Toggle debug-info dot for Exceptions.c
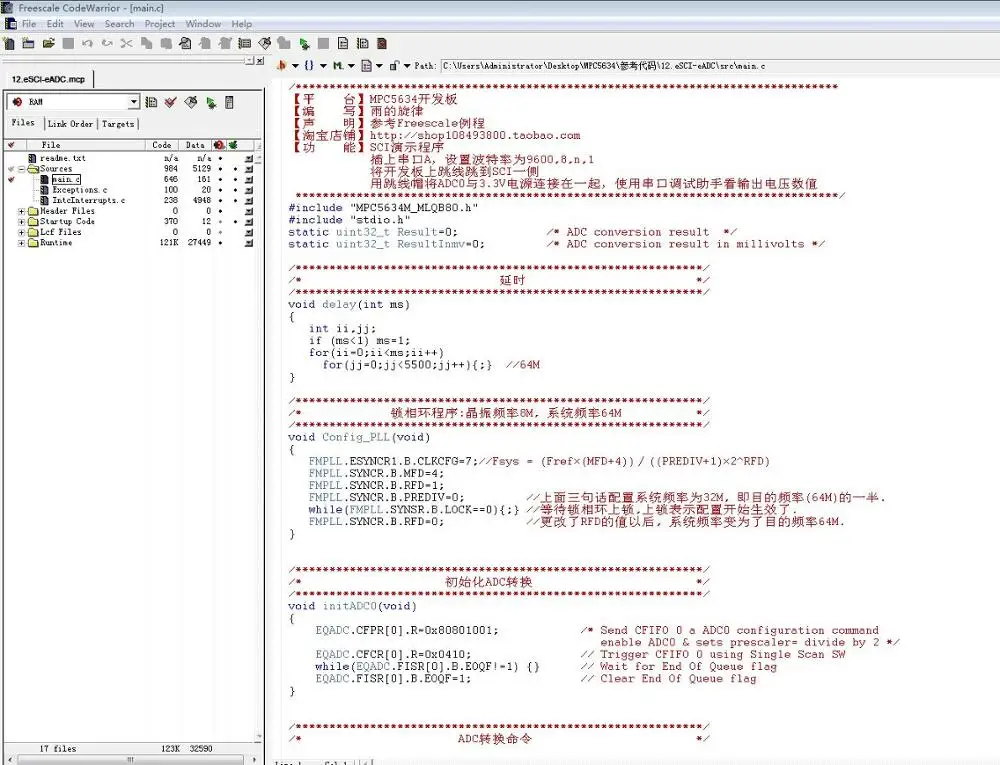This screenshot has height=765, width=1000. 235,190
